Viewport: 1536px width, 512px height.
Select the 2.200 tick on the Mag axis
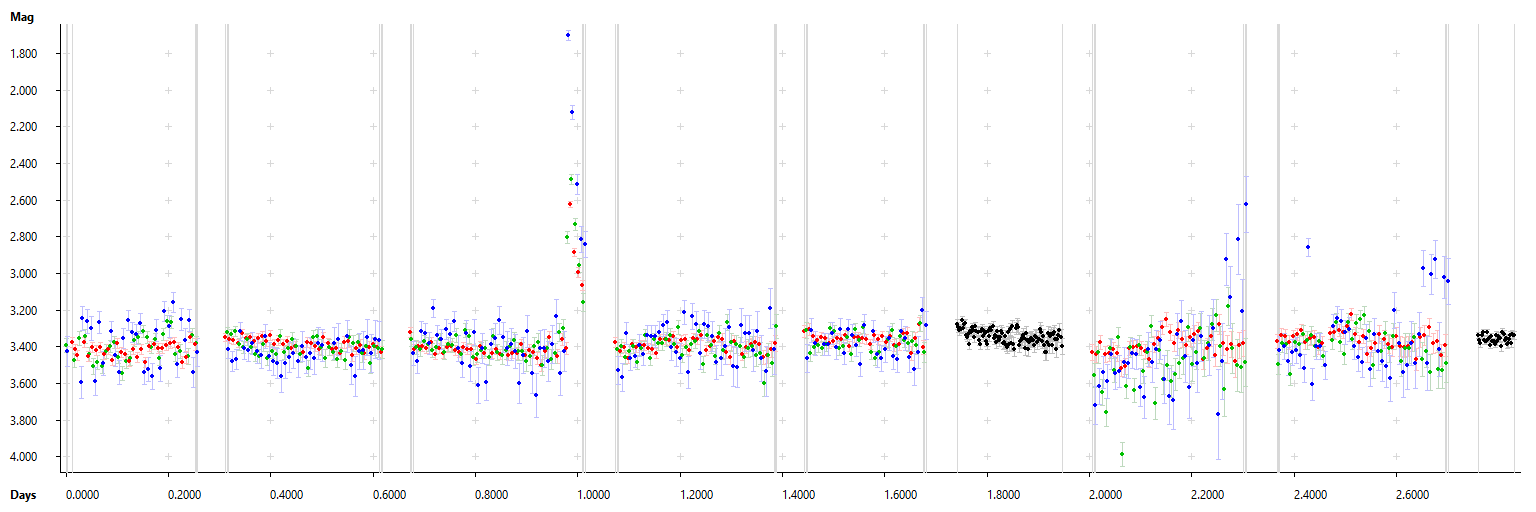24,127
